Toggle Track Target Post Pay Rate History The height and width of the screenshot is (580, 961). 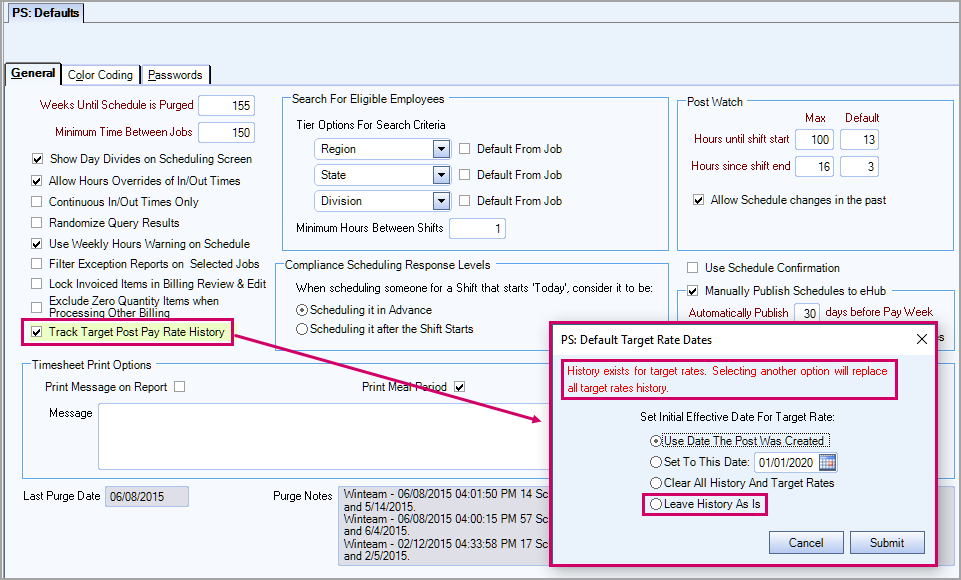38,331
